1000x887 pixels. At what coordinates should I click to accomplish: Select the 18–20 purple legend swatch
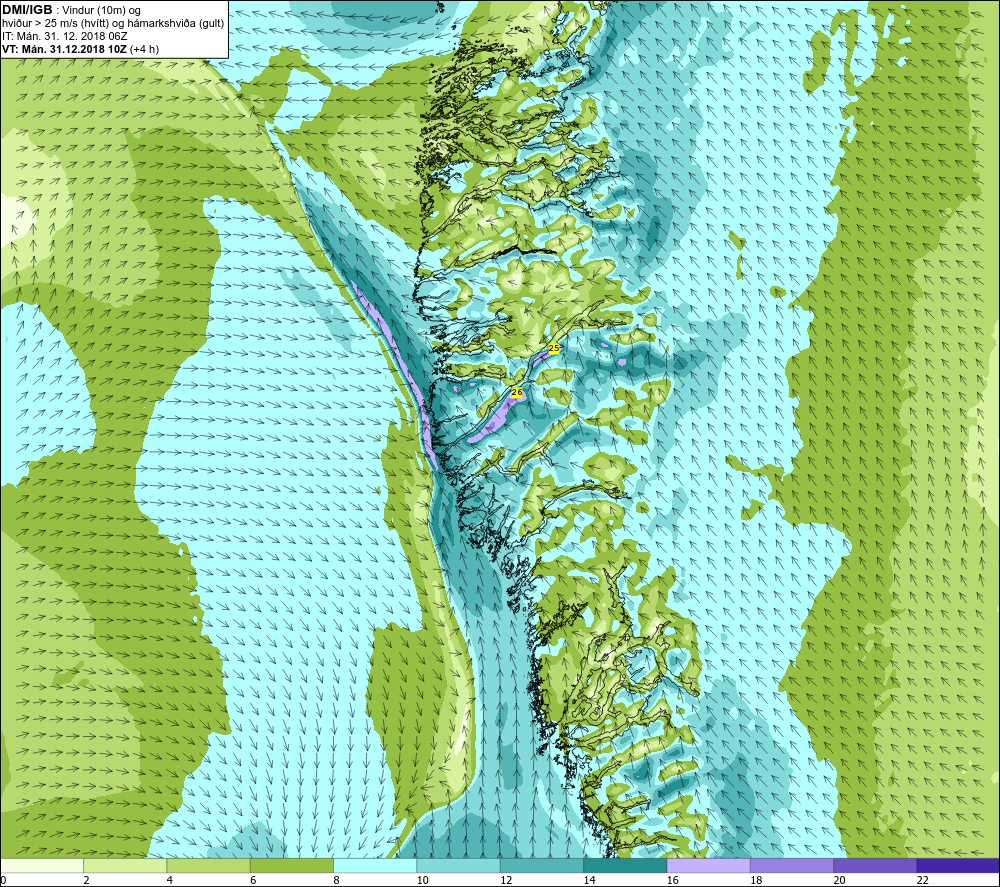click(x=791, y=866)
